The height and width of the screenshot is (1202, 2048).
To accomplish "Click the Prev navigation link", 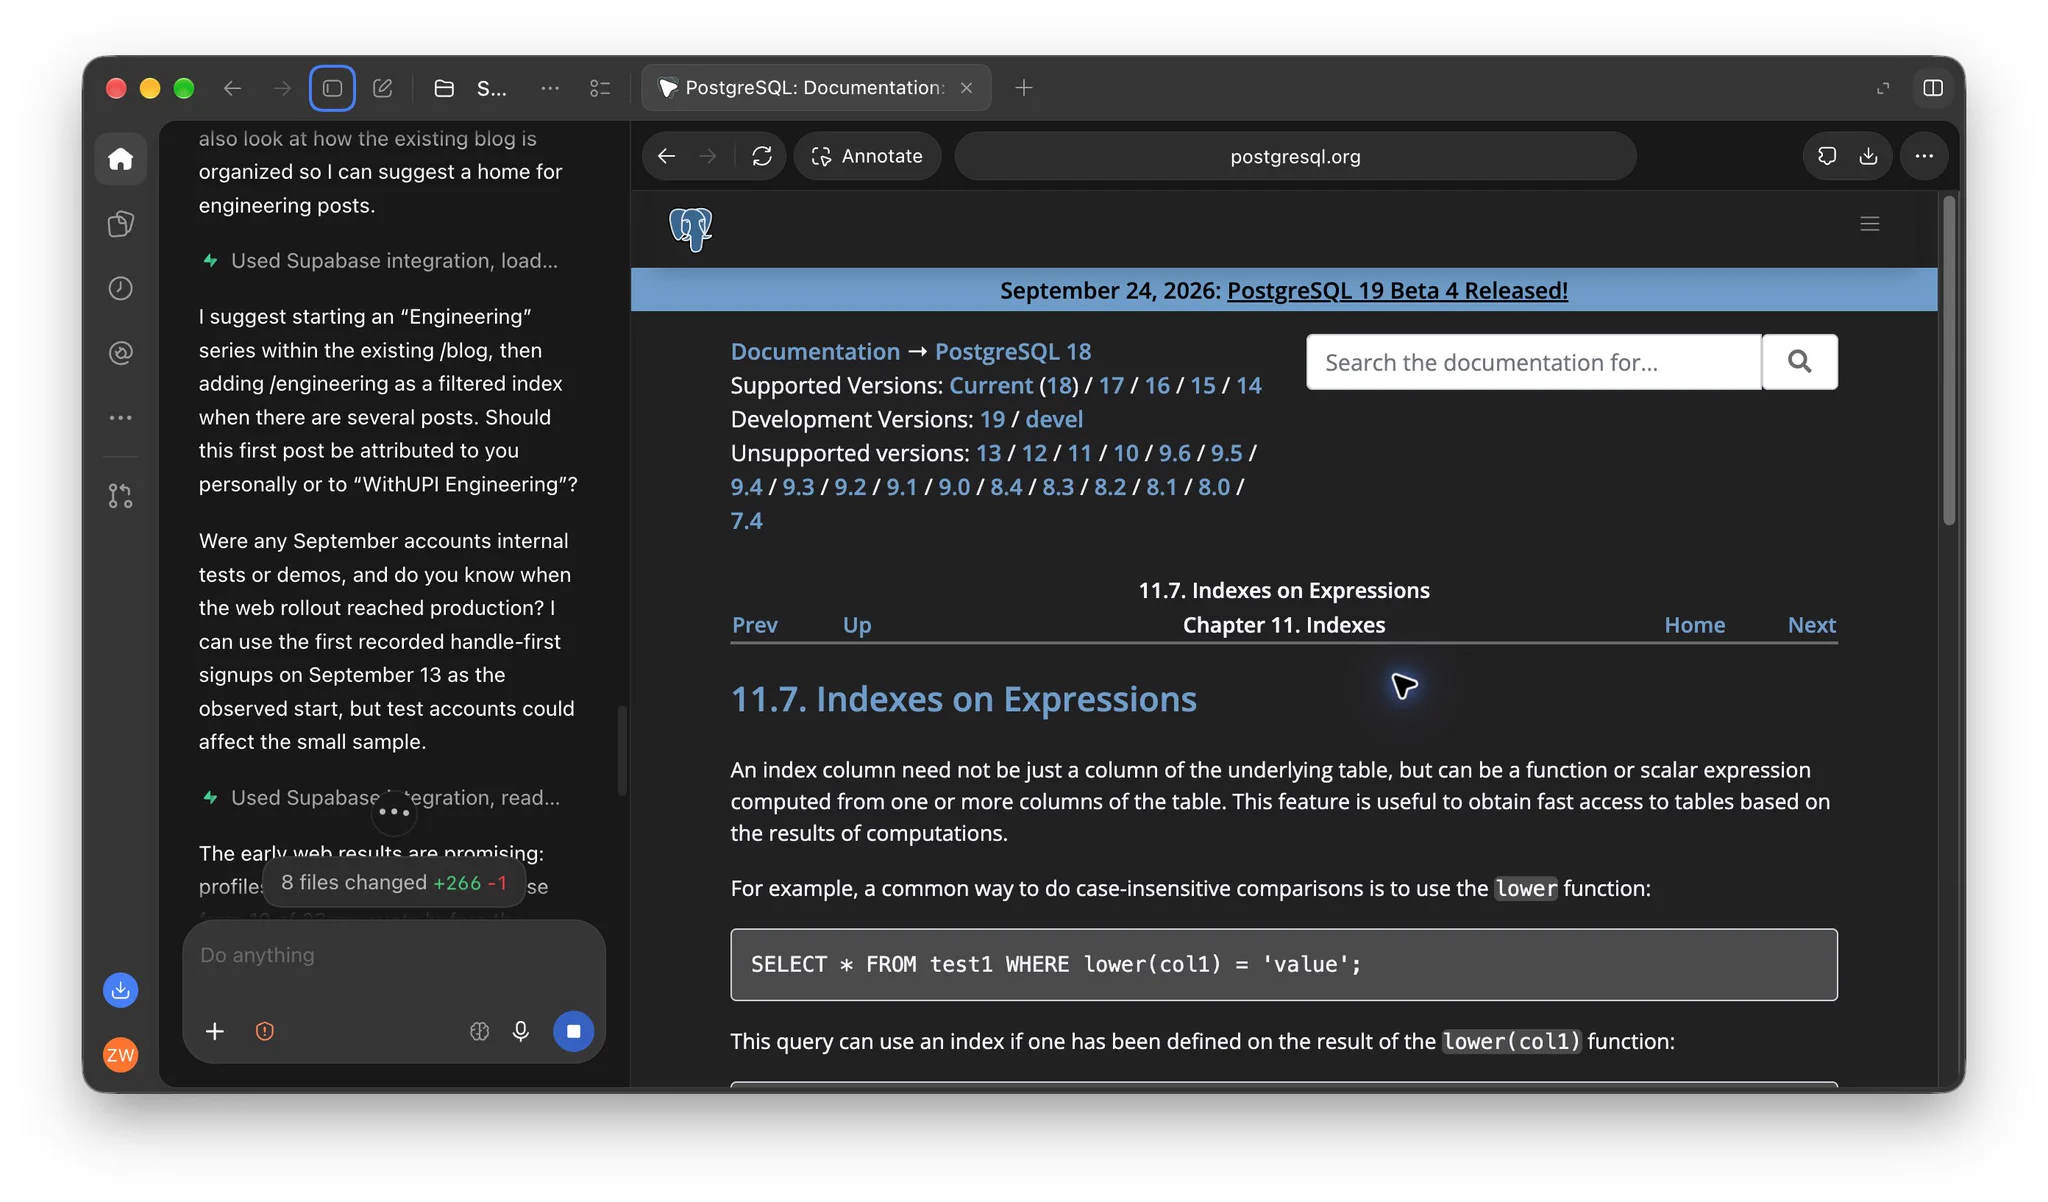I will tap(754, 625).
